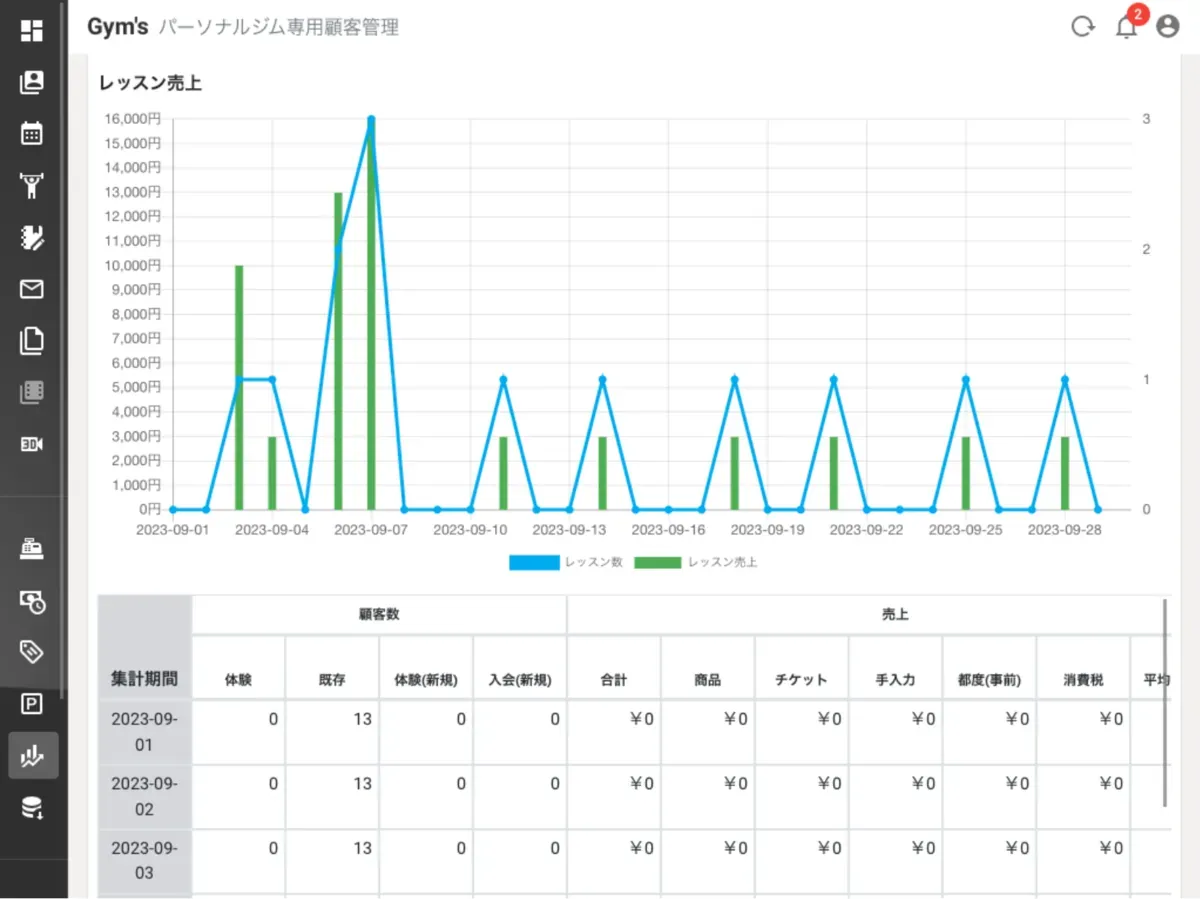
Task: Toggle the green レッスン売上 legend swatch
Action: point(658,563)
